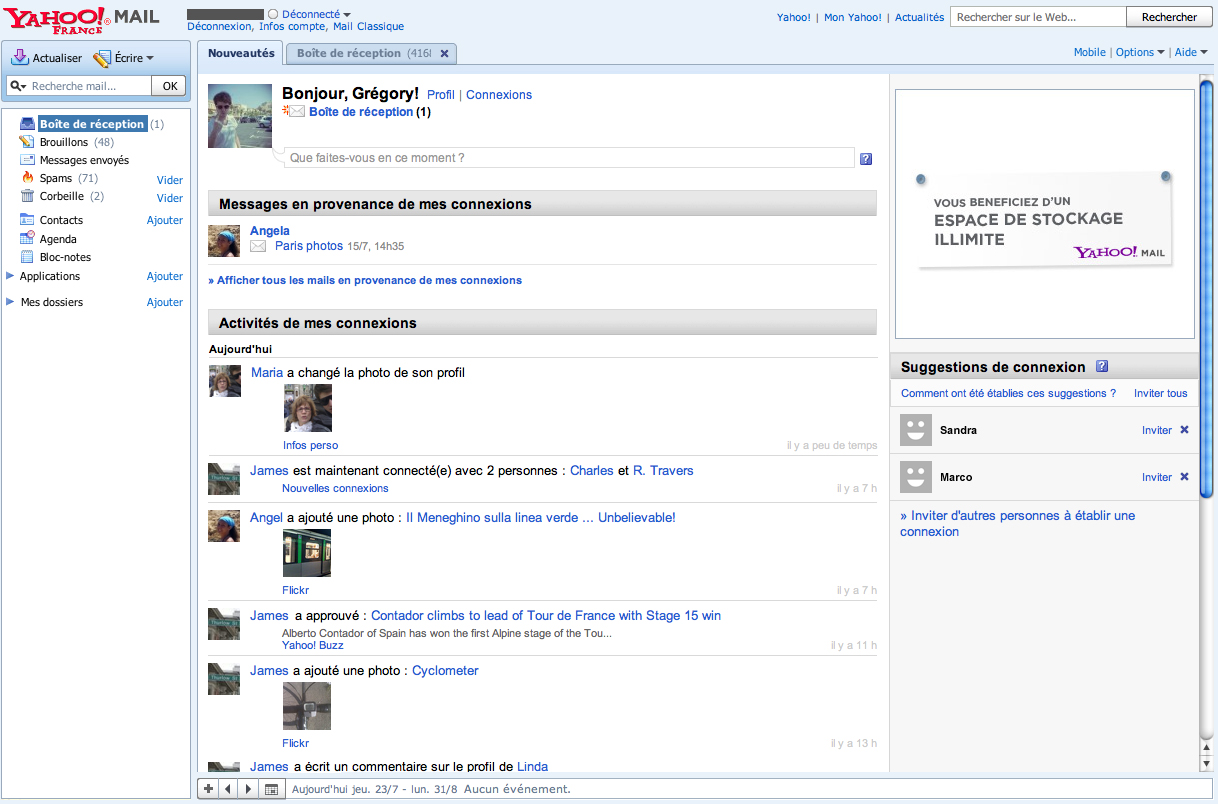Click the Inviter tous link

(x=1161, y=393)
